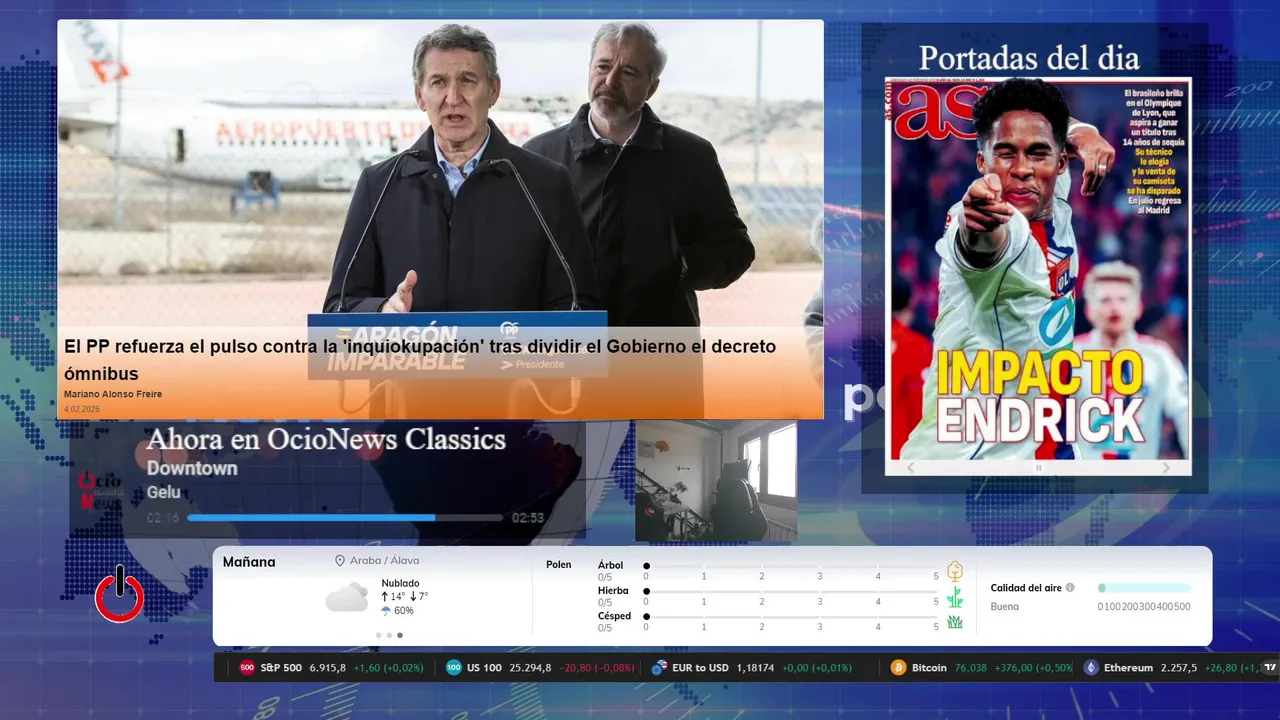1280x720 pixels.
Task: Click the Bitcoin price '76.038'
Action: tap(971, 668)
